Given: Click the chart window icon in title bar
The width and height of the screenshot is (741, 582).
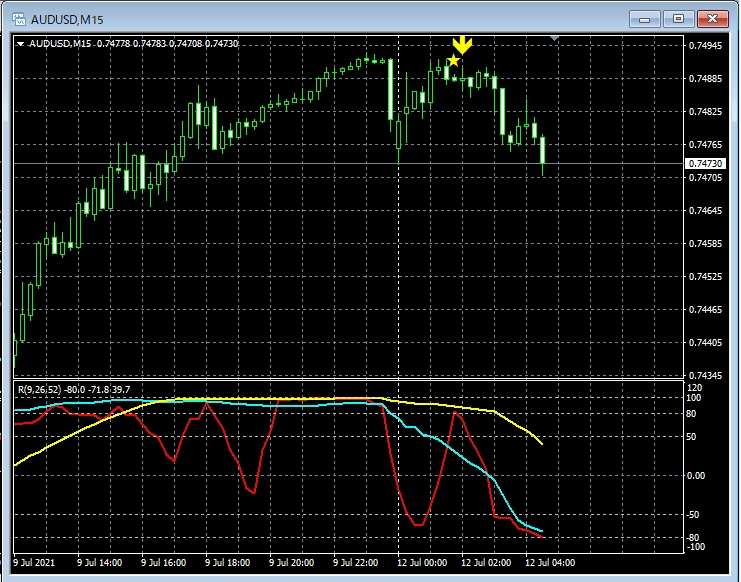Looking at the screenshot, I should pos(16,18).
